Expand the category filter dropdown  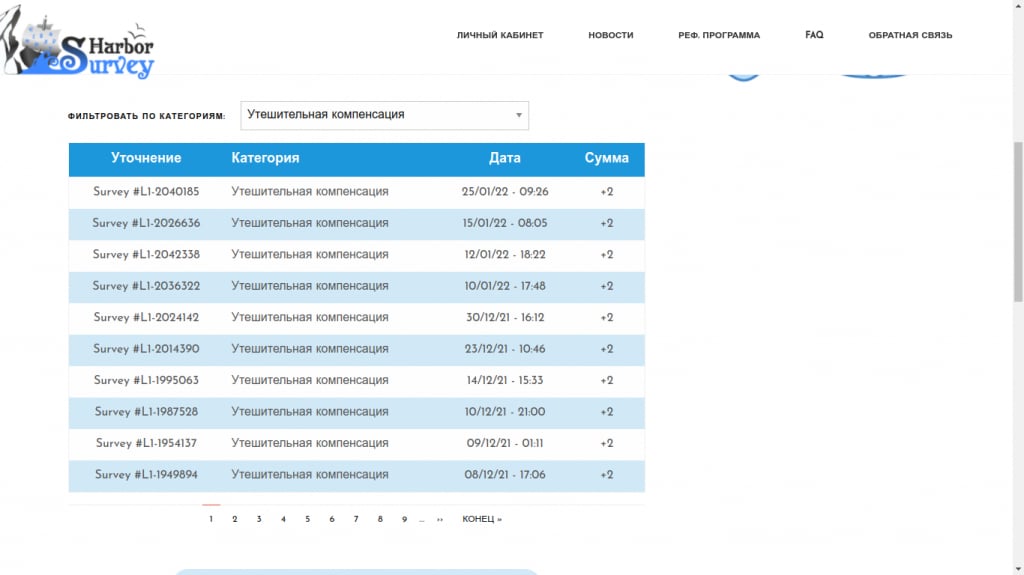click(x=385, y=115)
